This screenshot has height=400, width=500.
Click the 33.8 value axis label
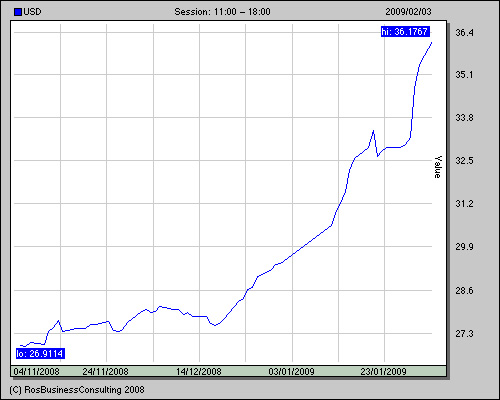(464, 118)
